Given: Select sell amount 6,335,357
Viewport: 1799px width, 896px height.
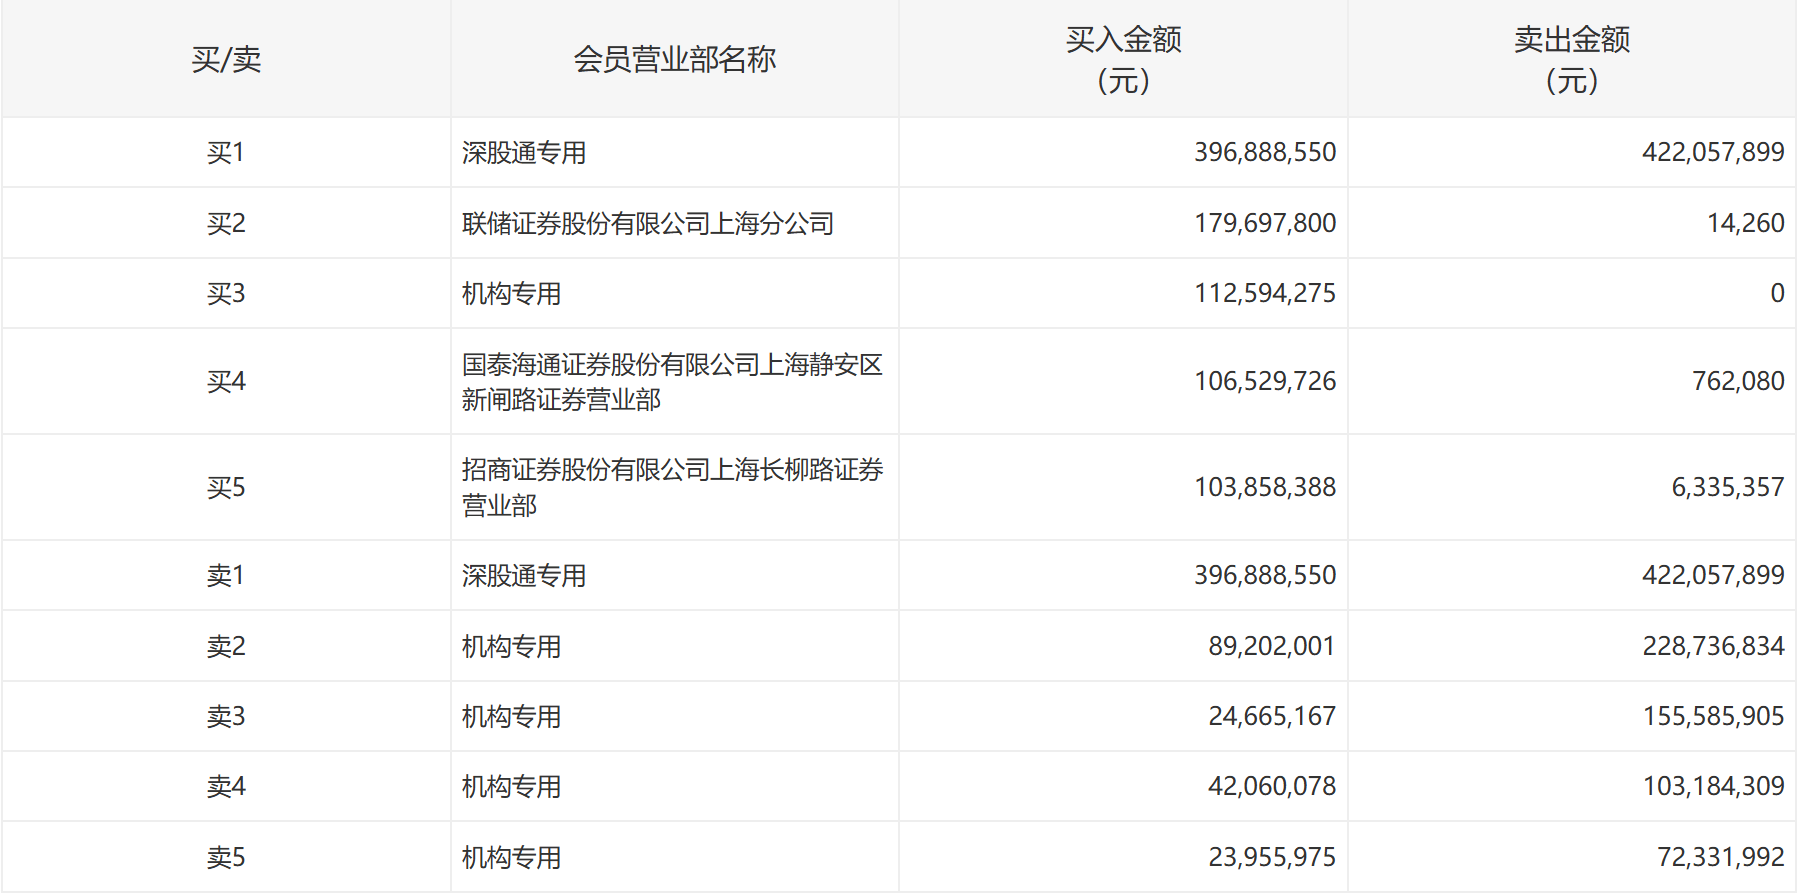Looking at the screenshot, I should [1727, 487].
